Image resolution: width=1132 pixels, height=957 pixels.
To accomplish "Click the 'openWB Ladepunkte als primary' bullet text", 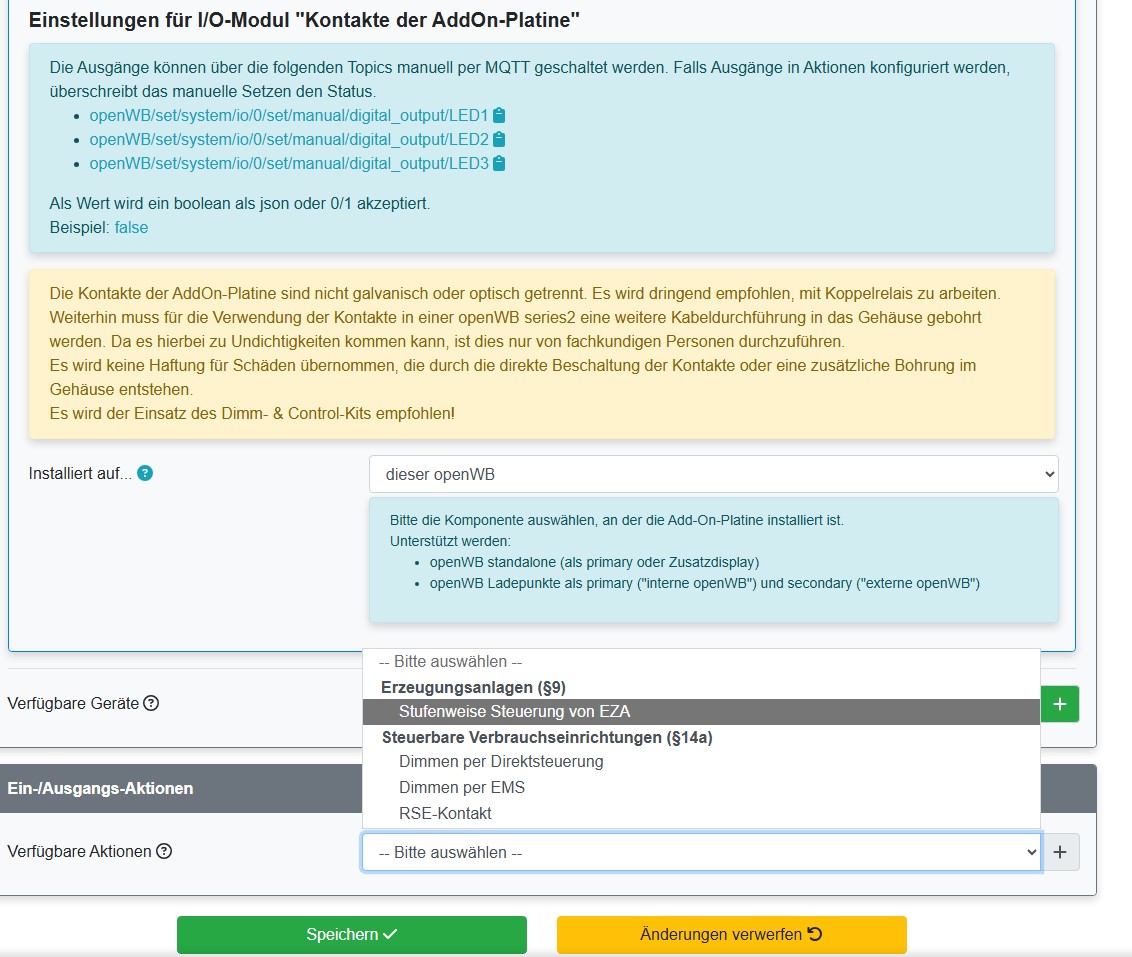I will pos(705,583).
